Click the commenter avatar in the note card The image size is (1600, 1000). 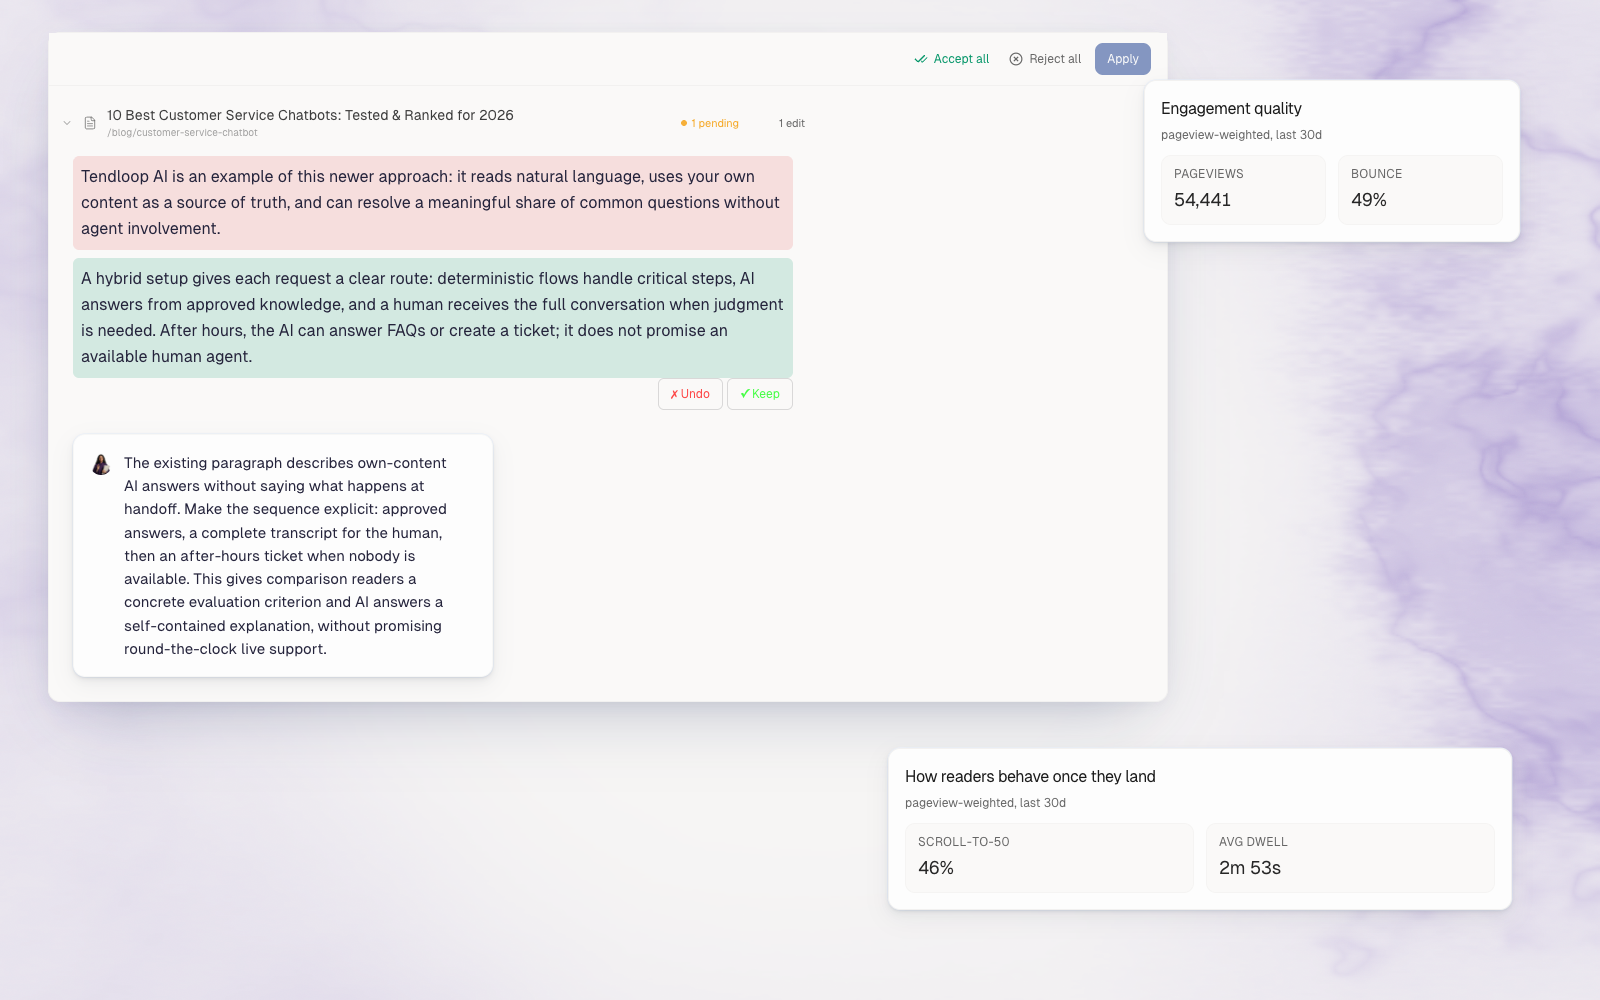pyautogui.click(x=101, y=464)
